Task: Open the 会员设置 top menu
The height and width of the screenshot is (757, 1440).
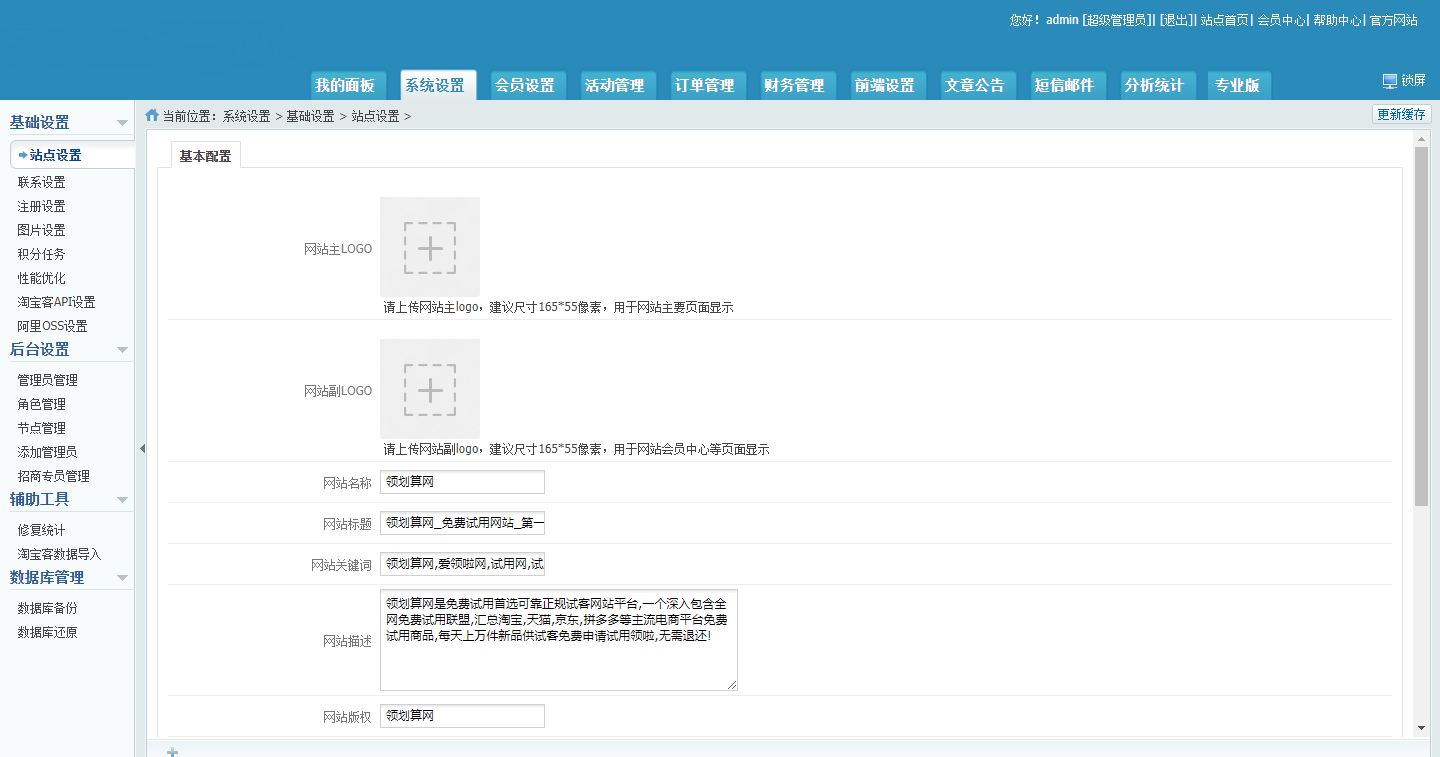Action: (524, 86)
